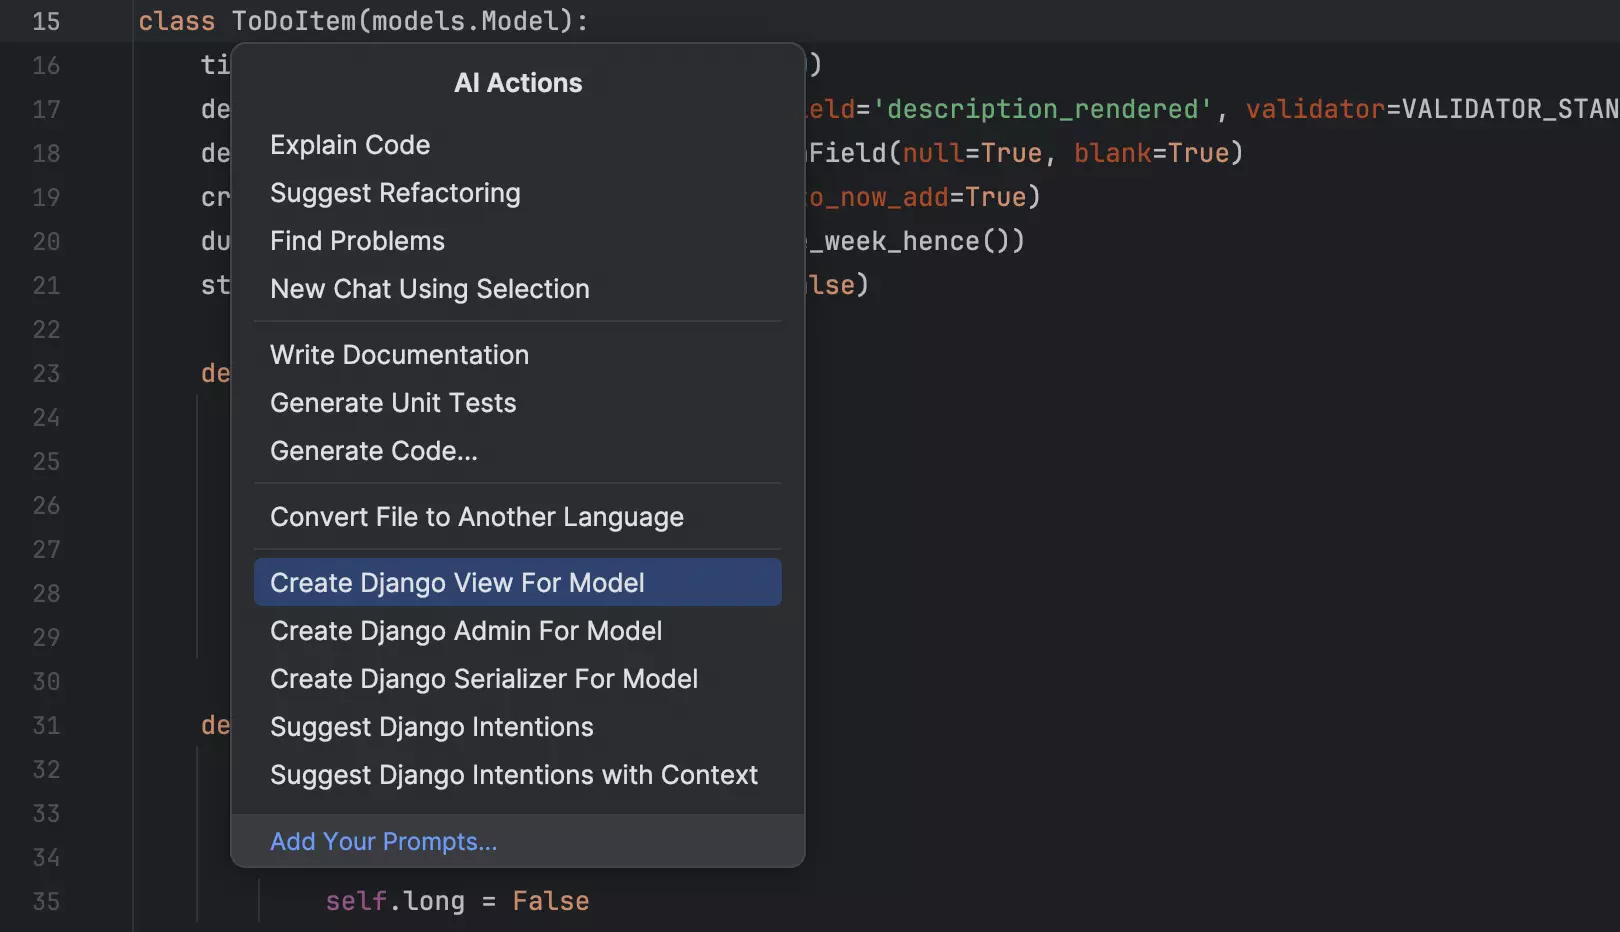Click the ToDoItem class name
The width and height of the screenshot is (1620, 932).
pos(293,21)
